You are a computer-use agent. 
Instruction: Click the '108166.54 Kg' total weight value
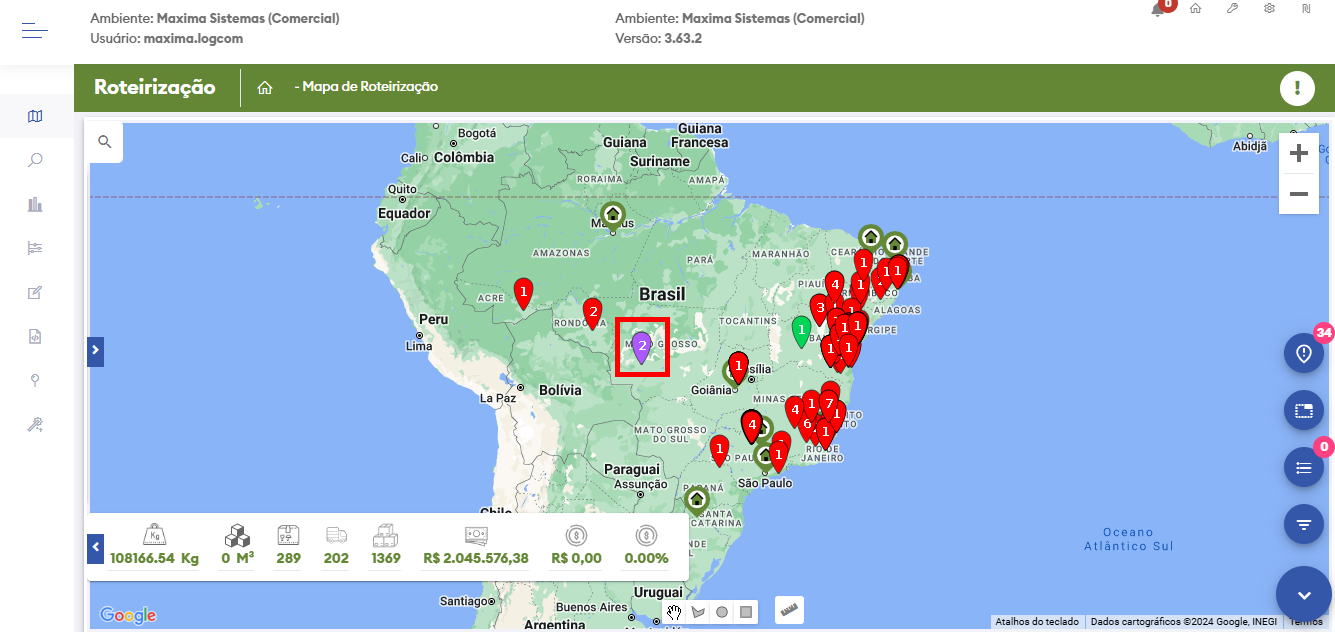point(154,558)
